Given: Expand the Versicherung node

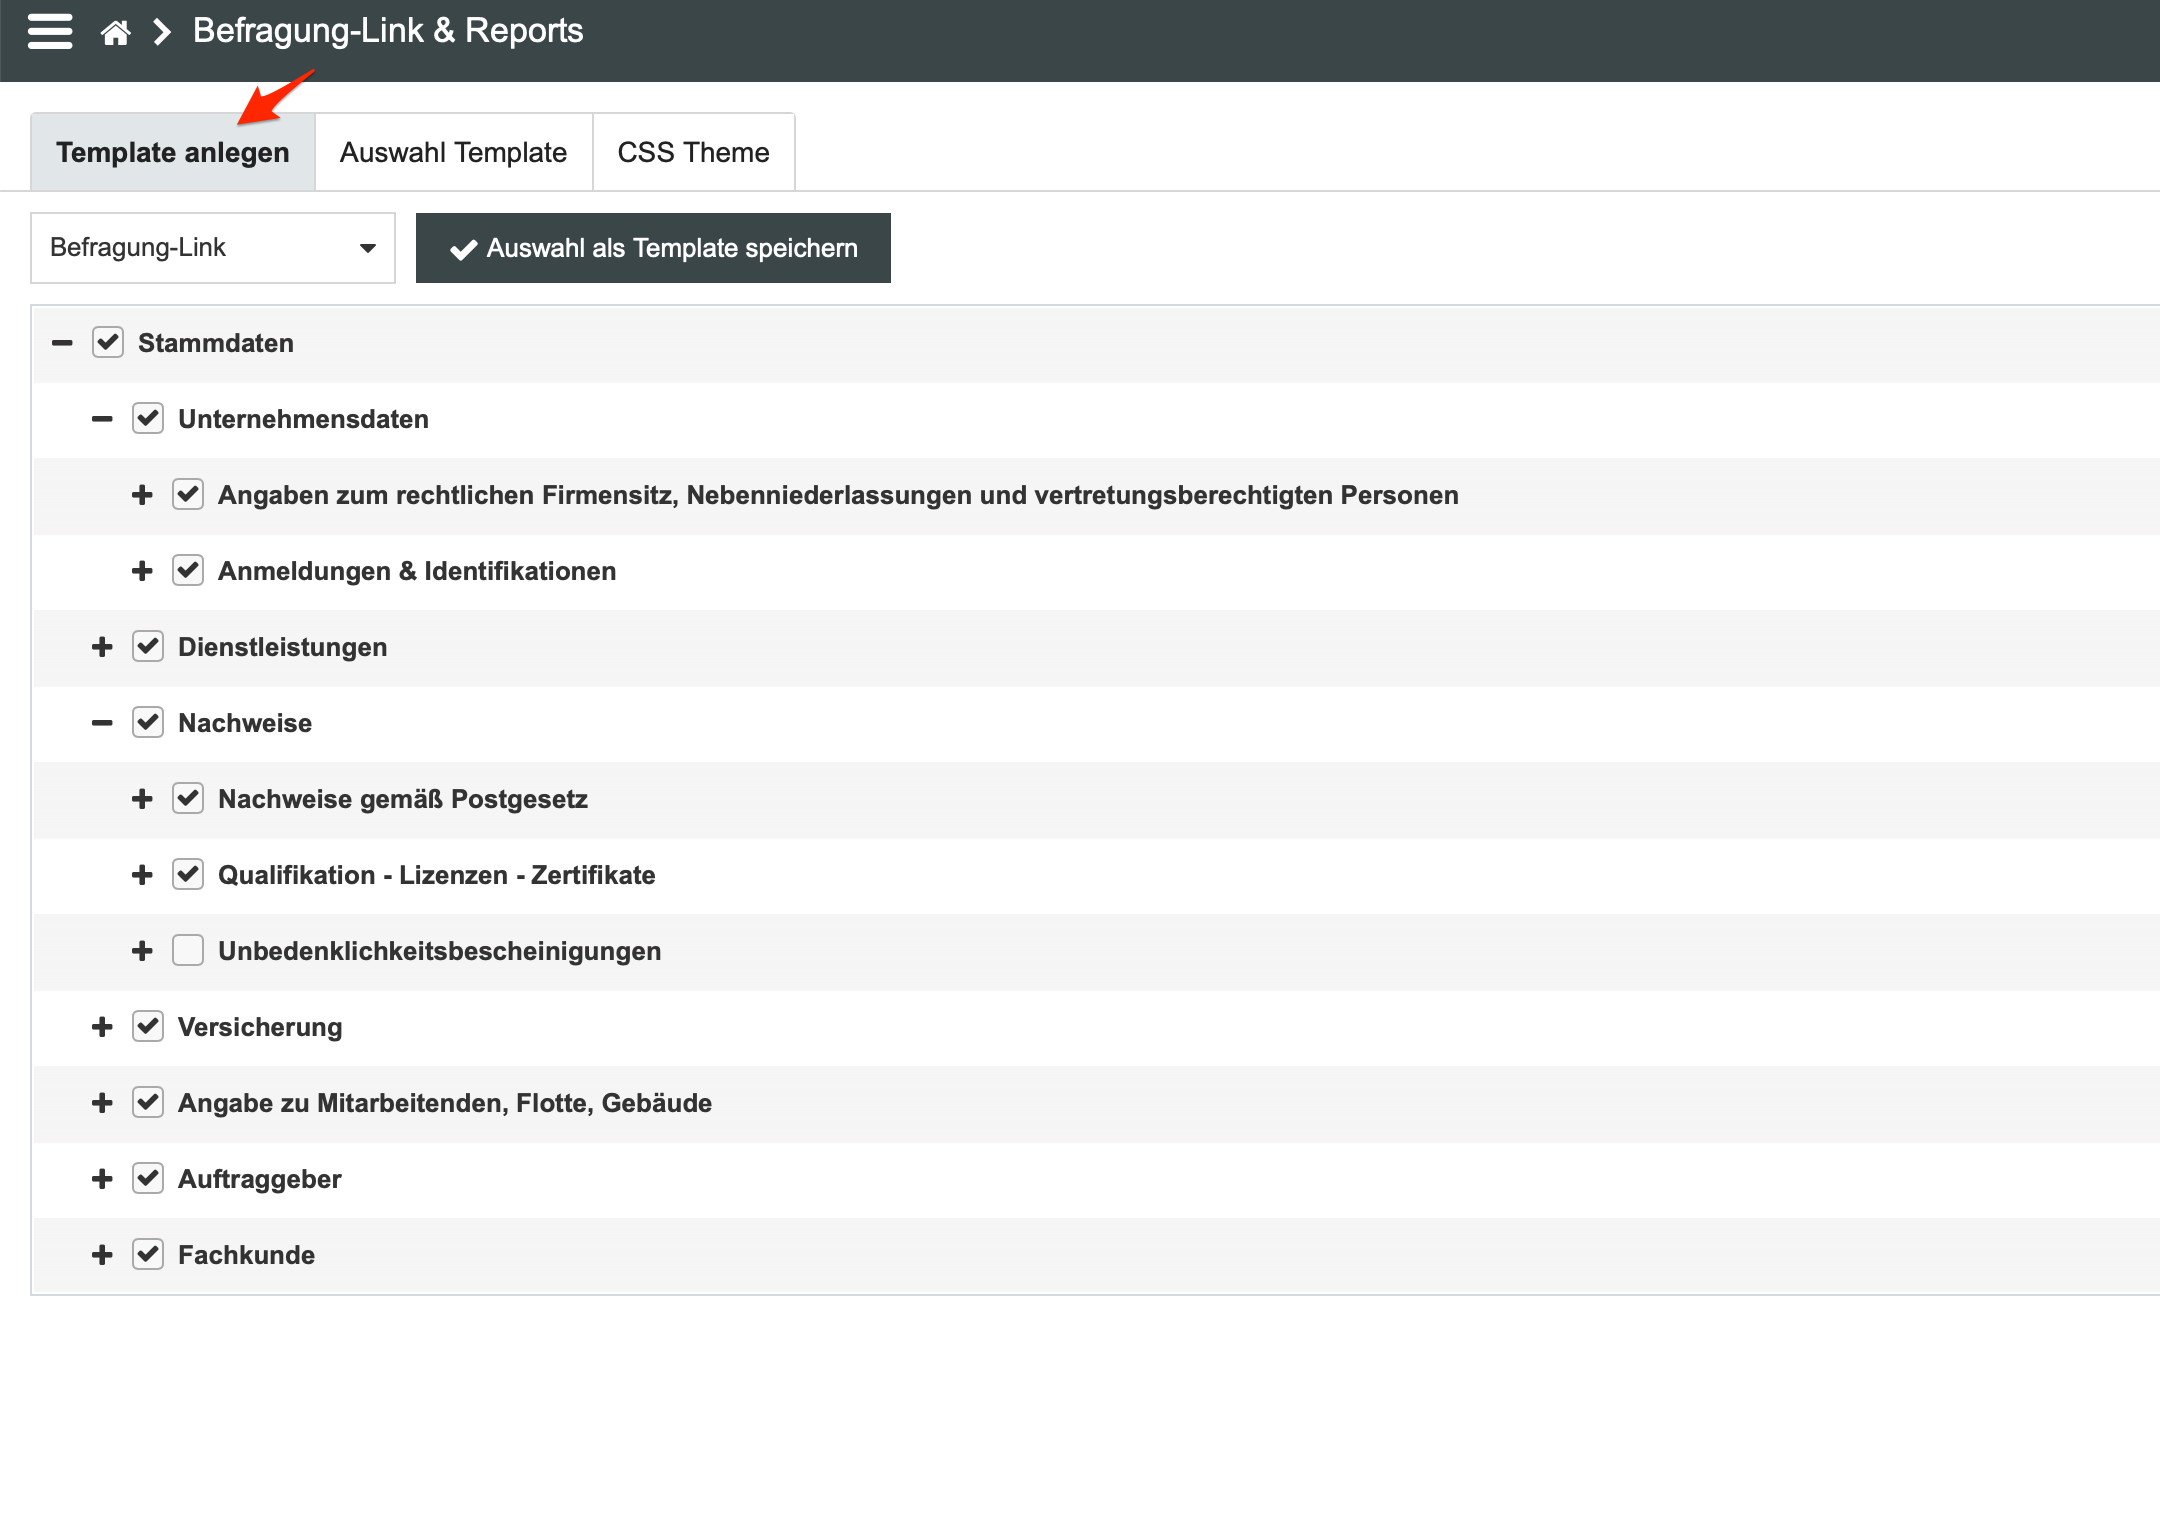Looking at the screenshot, I should pyautogui.click(x=102, y=1027).
